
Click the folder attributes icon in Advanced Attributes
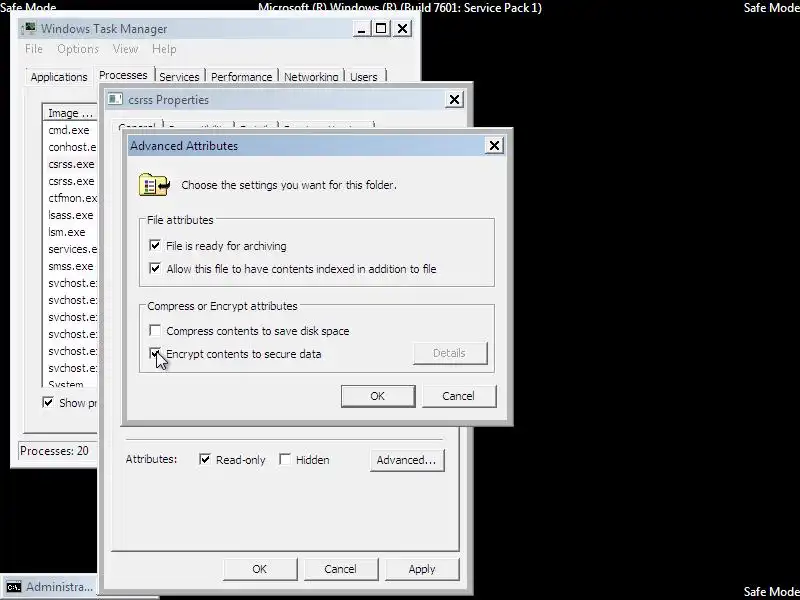[154, 185]
